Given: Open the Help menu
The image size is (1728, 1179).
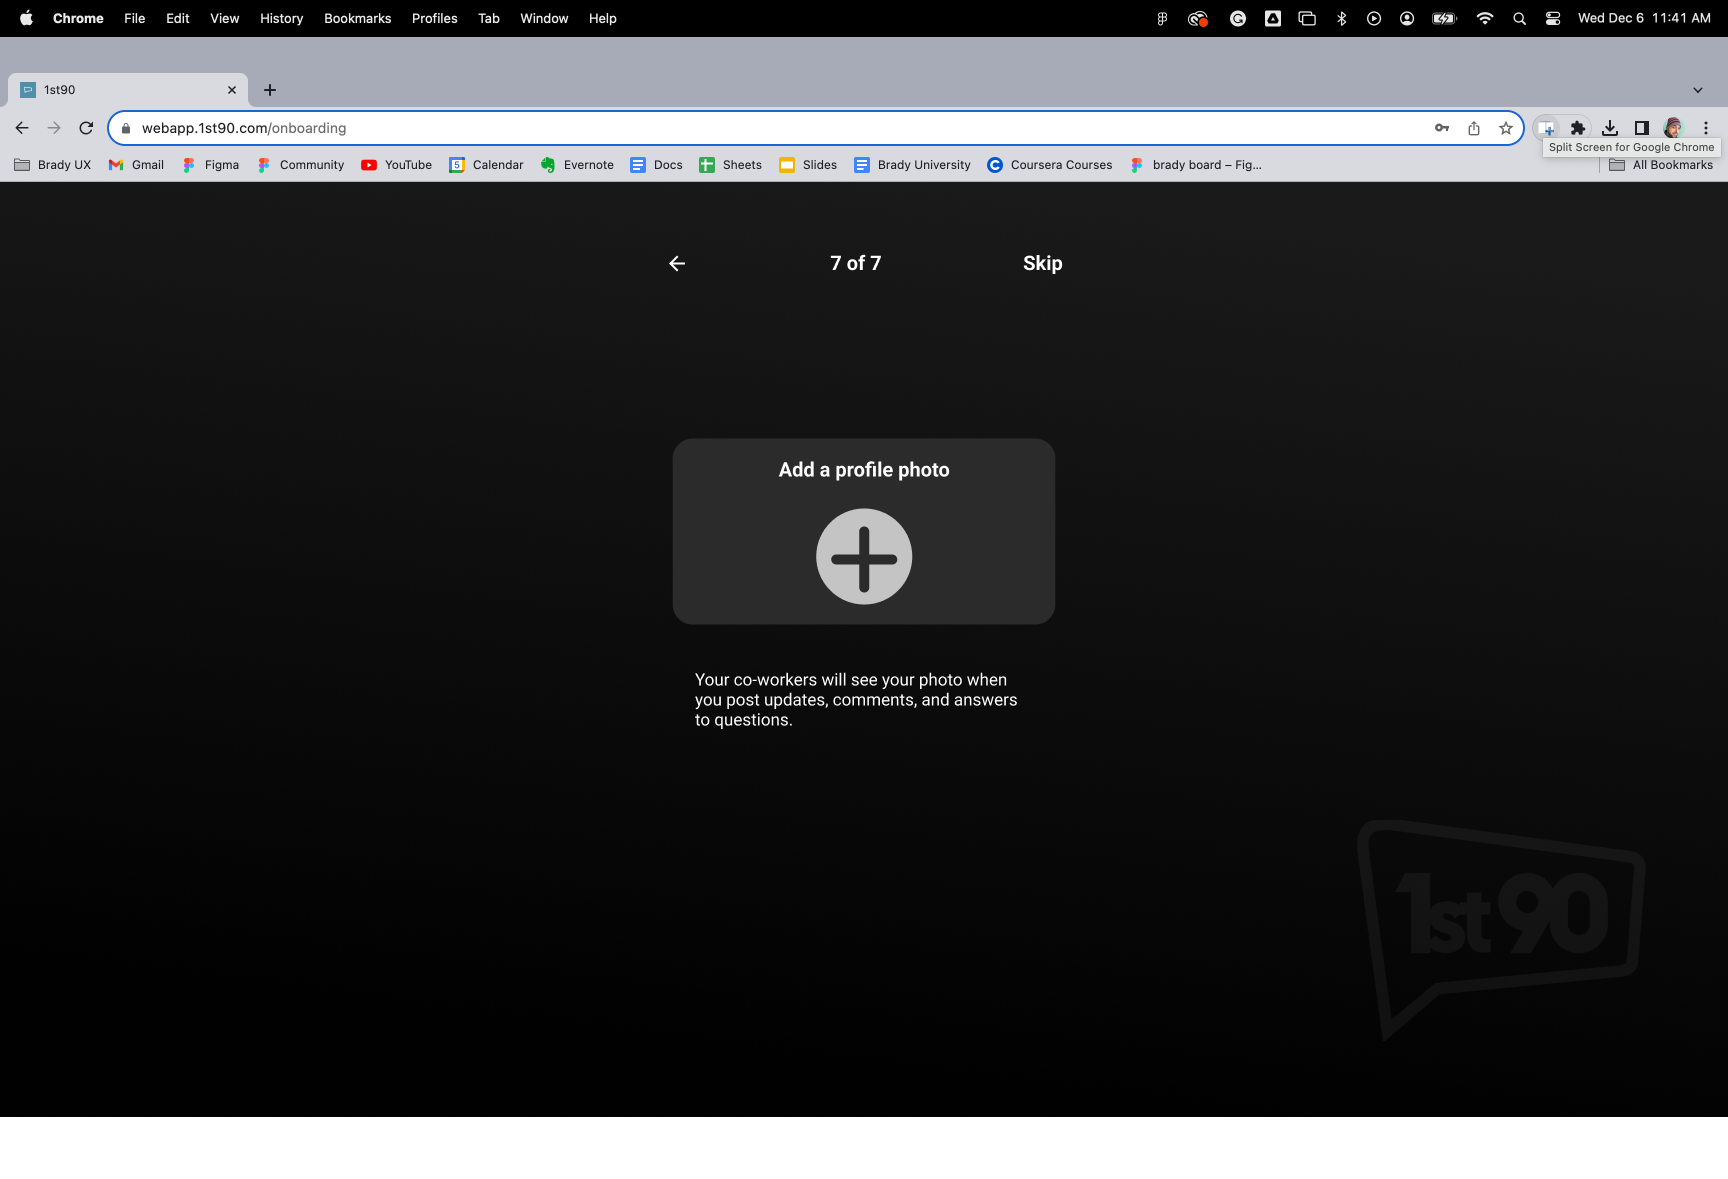Looking at the screenshot, I should (603, 18).
